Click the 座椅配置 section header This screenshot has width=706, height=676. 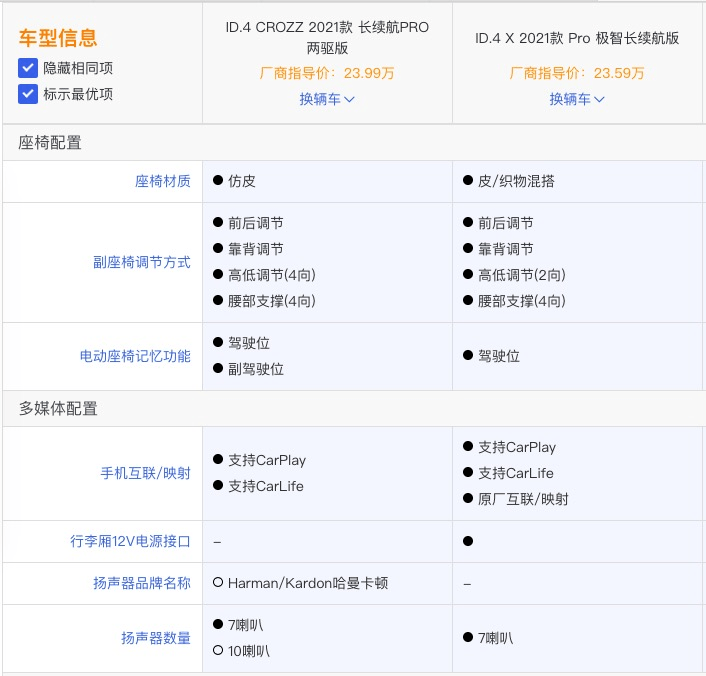[50, 143]
